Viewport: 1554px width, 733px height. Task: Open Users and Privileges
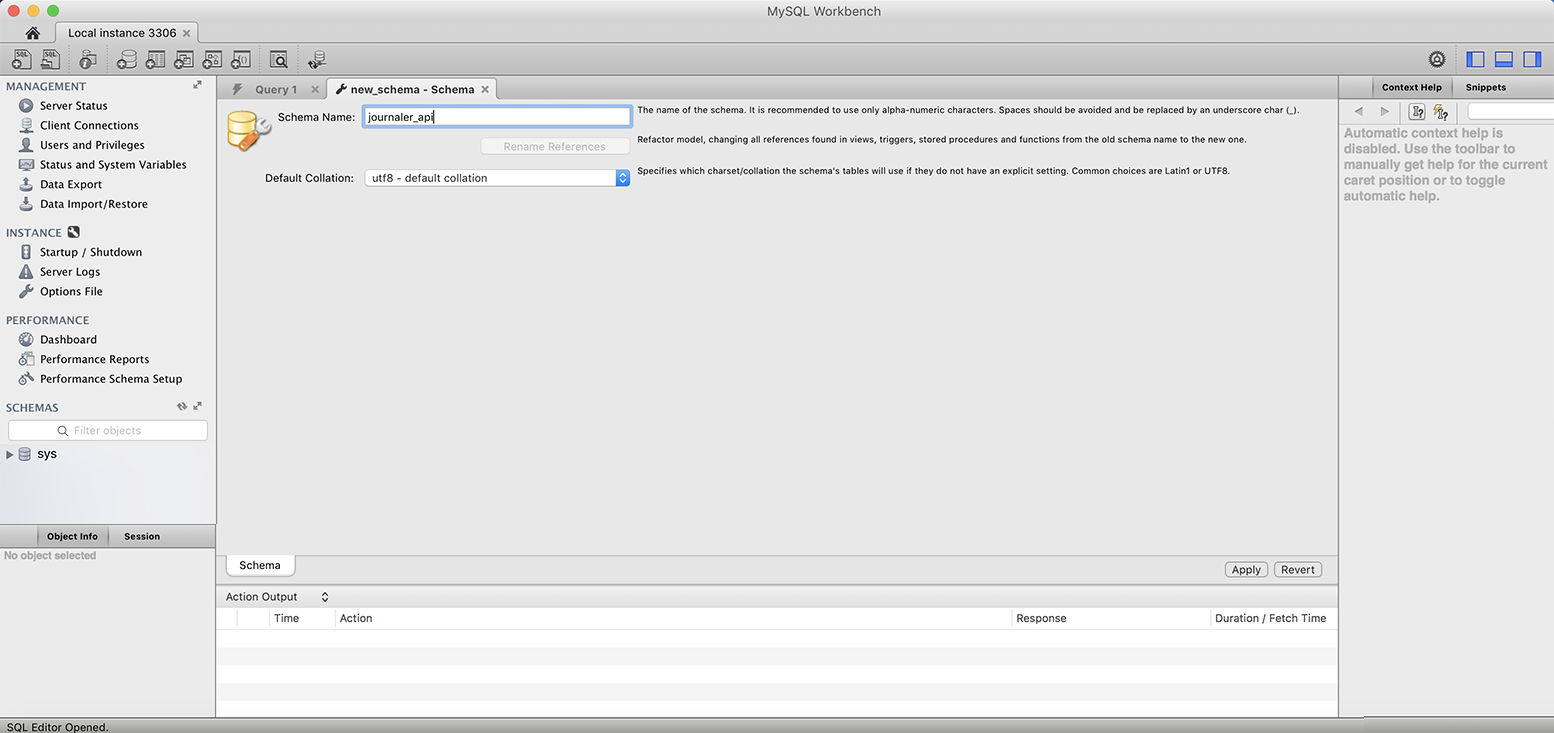pyautogui.click(x=92, y=145)
